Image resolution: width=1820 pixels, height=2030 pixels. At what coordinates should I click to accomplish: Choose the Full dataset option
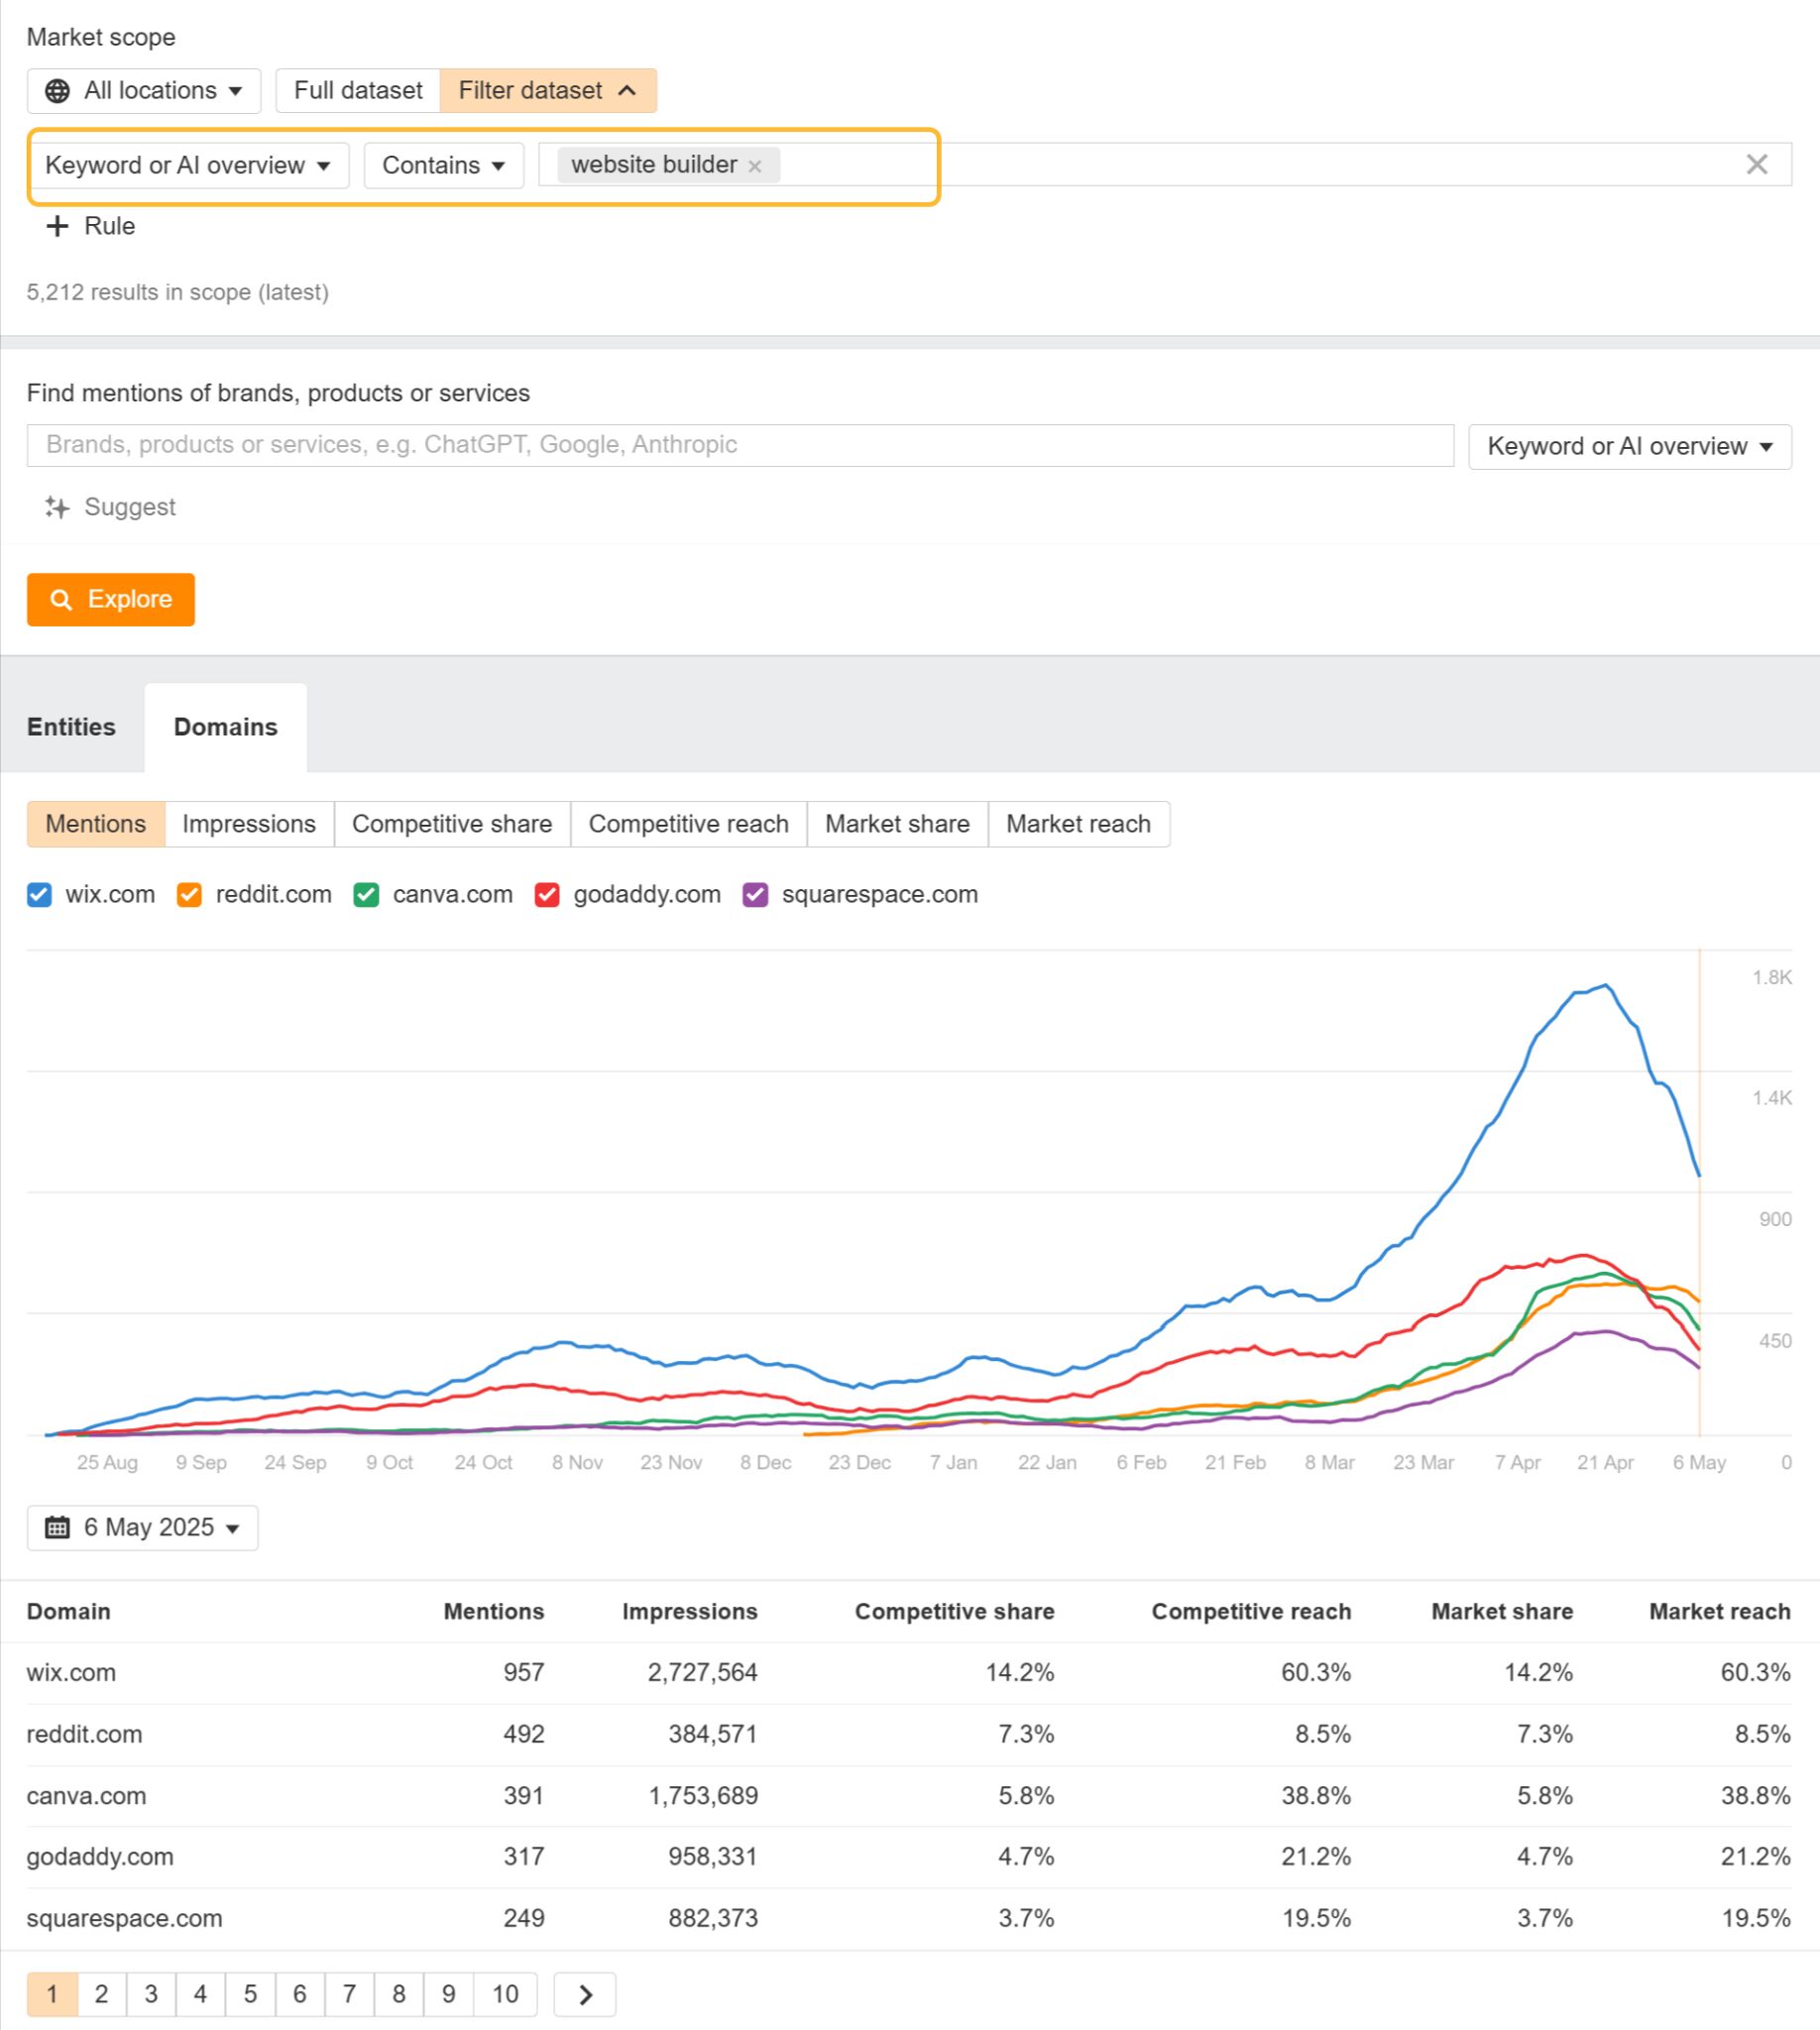pos(358,91)
